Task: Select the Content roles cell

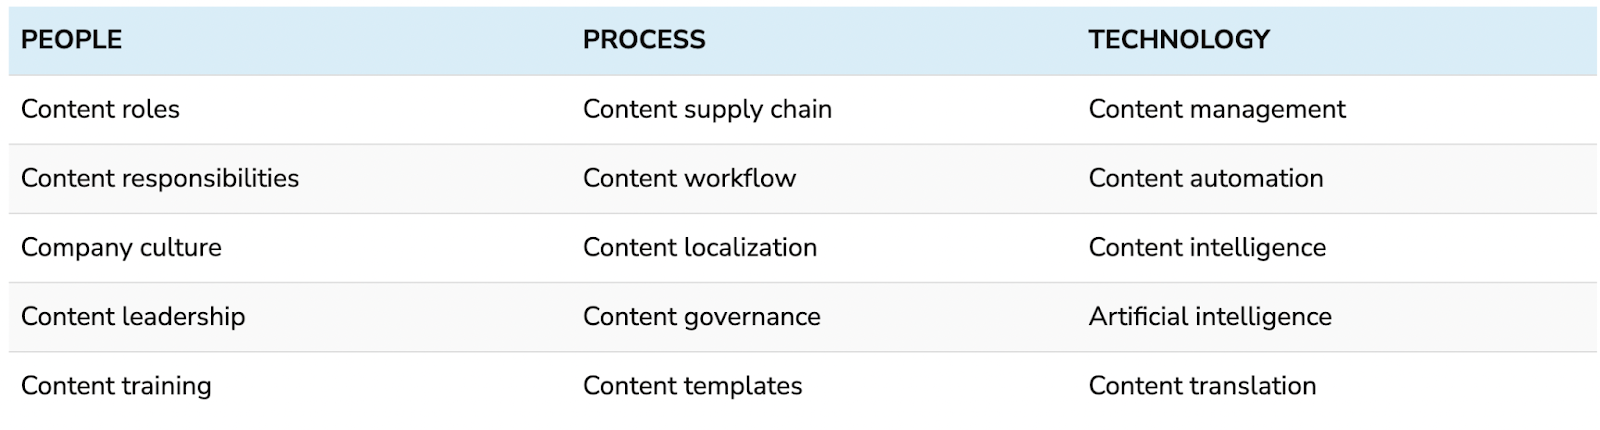Action: pos(100,109)
